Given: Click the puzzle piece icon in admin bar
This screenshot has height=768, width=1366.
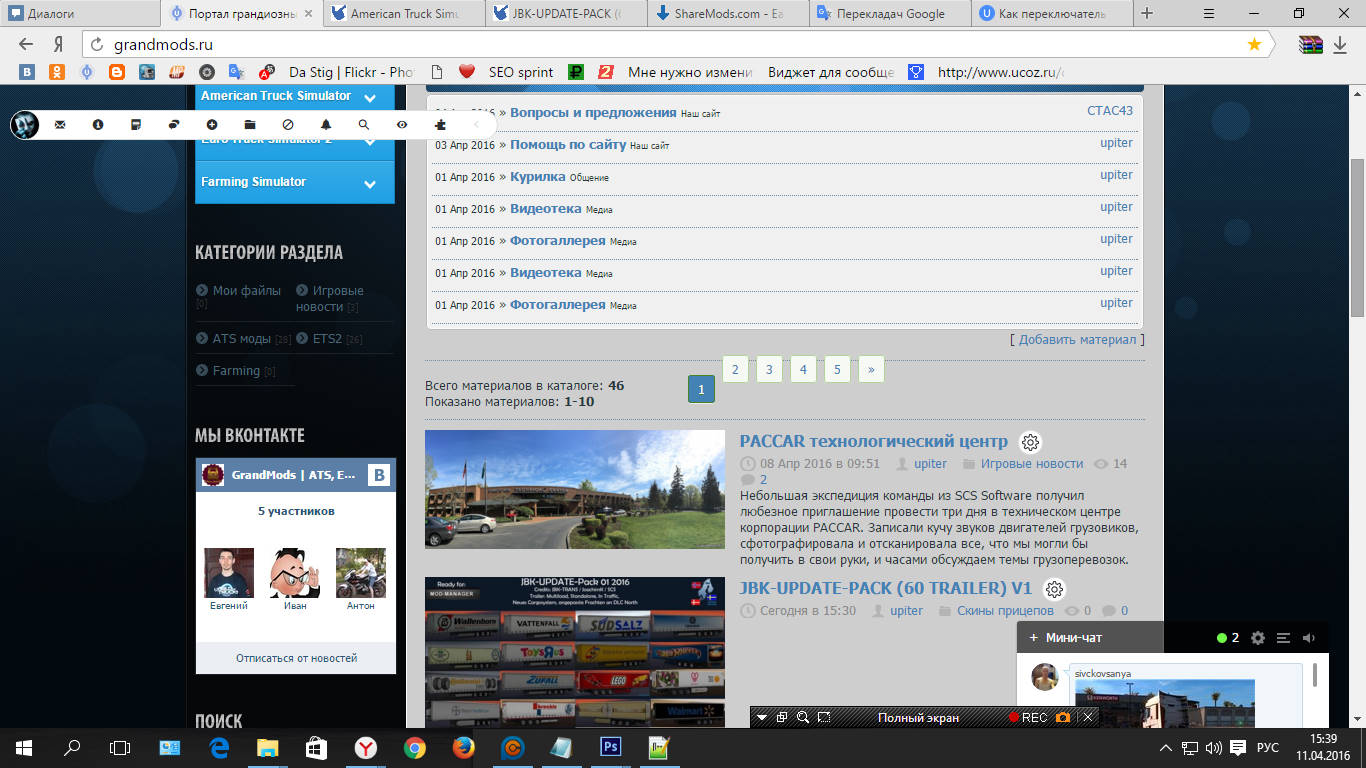Looking at the screenshot, I should pyautogui.click(x=440, y=125).
